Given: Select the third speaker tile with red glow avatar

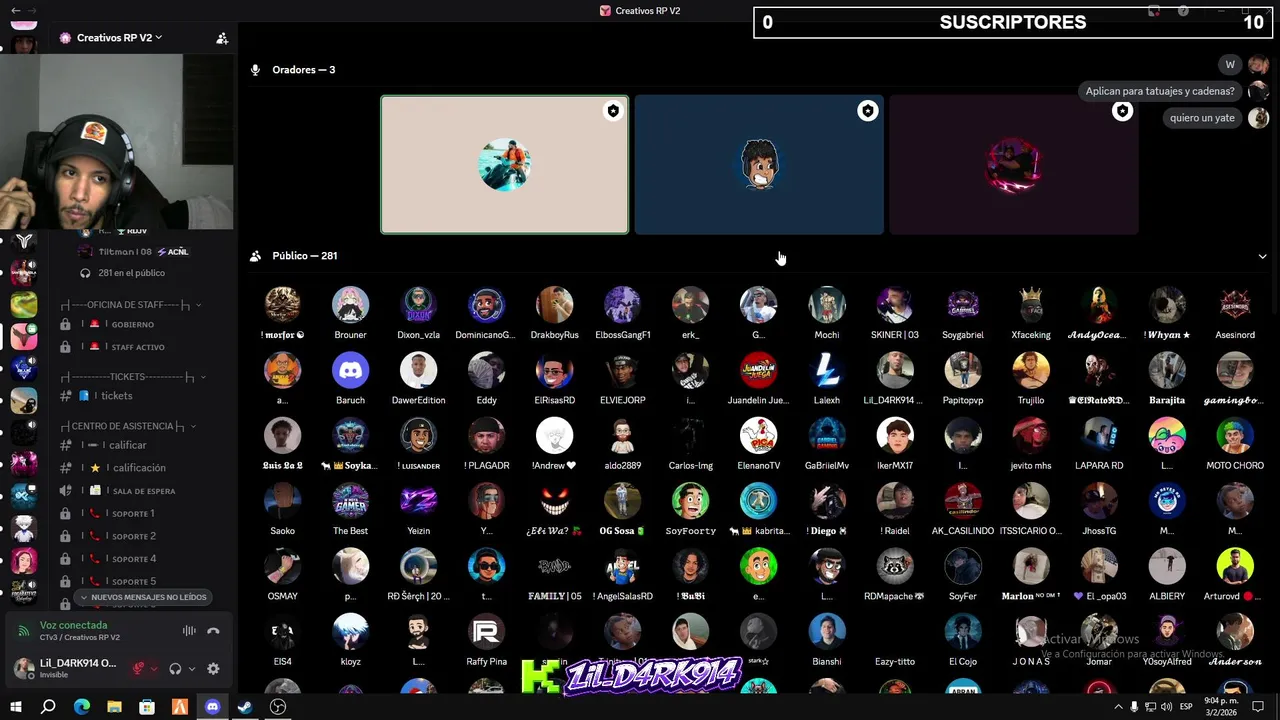Looking at the screenshot, I should 1014,165.
